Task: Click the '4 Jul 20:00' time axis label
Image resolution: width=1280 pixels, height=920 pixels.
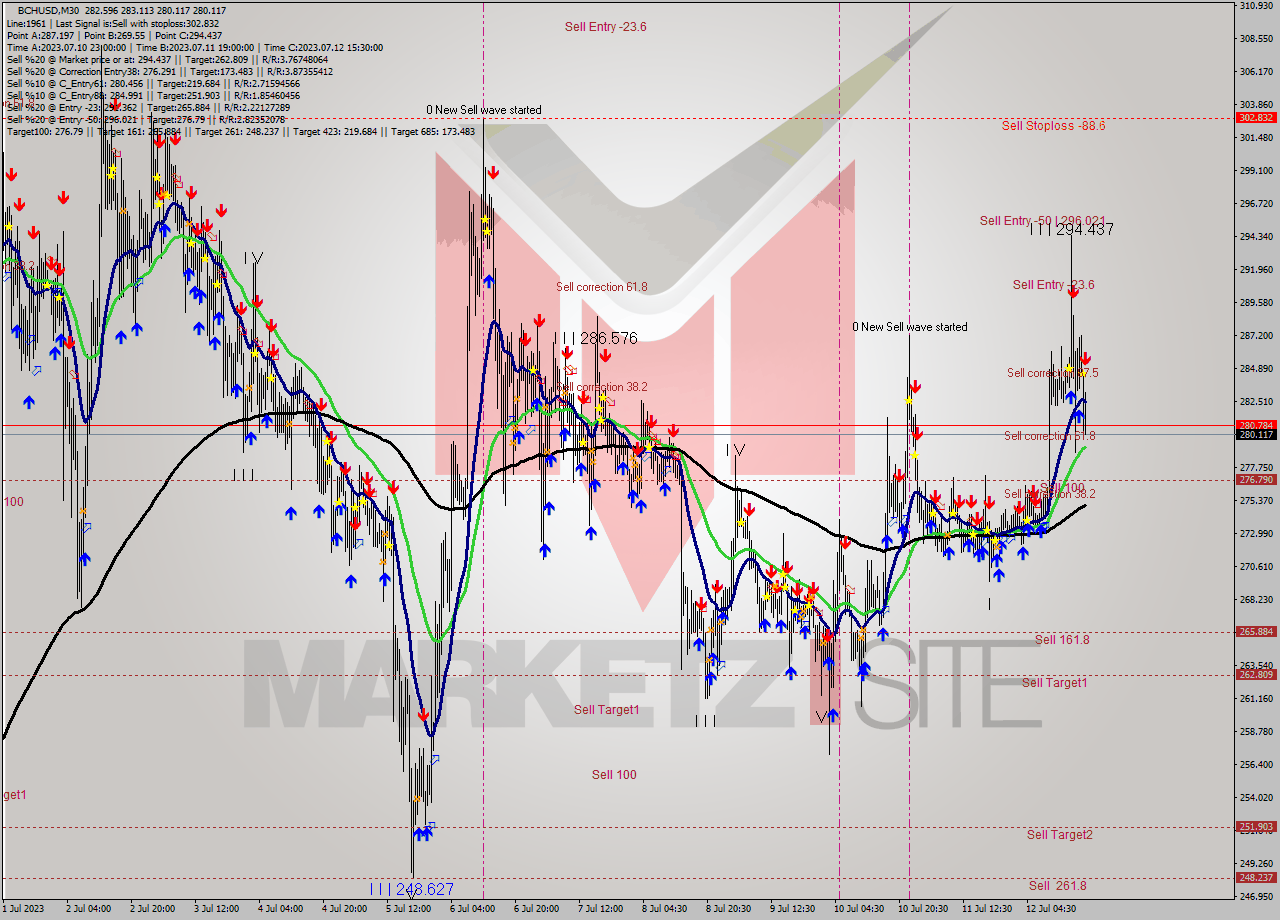Action: [344, 910]
